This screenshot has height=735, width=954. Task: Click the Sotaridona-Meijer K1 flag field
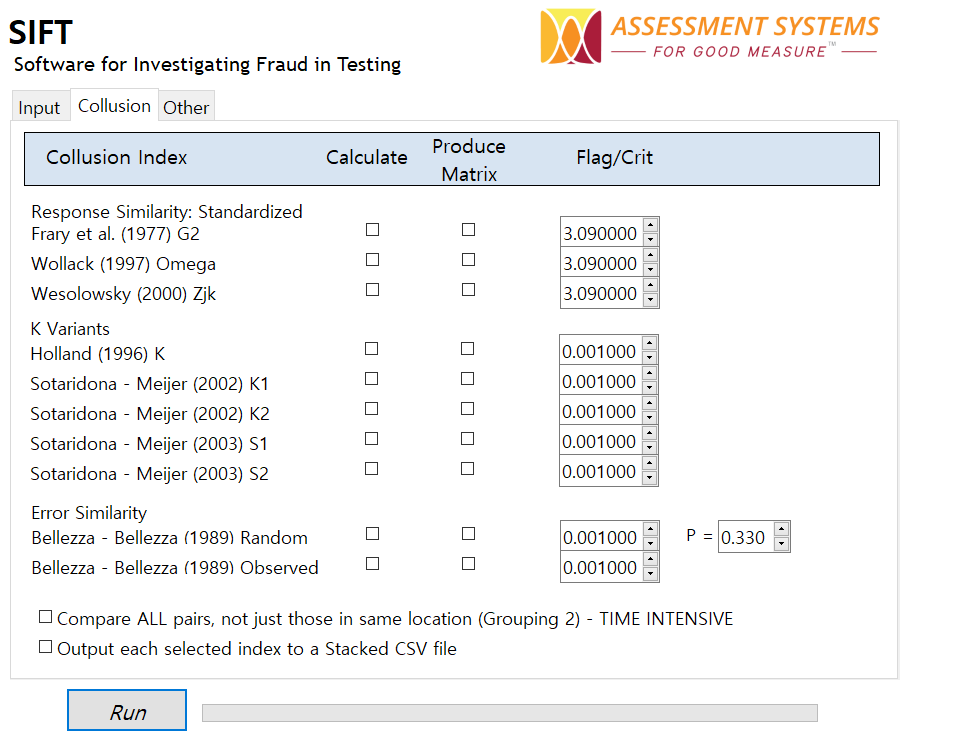[x=601, y=381]
